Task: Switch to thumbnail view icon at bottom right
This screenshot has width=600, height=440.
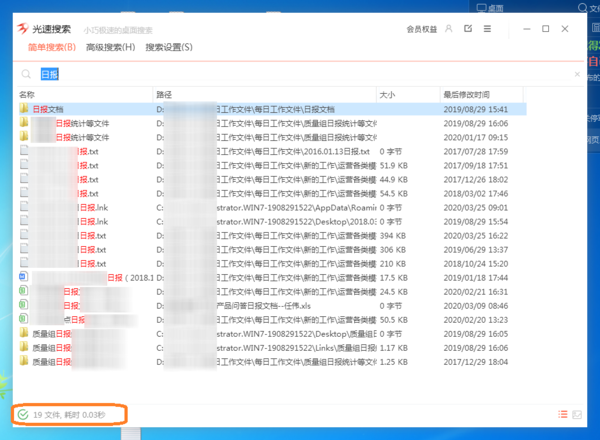Action: point(577,414)
